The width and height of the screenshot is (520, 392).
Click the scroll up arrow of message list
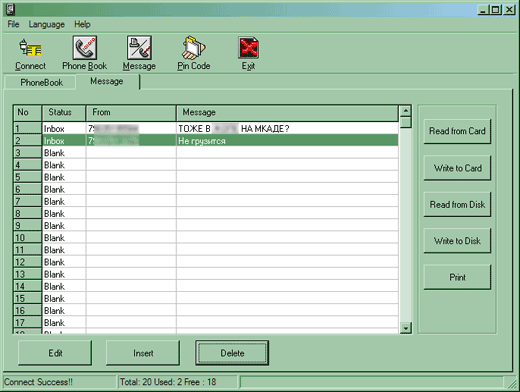406,111
